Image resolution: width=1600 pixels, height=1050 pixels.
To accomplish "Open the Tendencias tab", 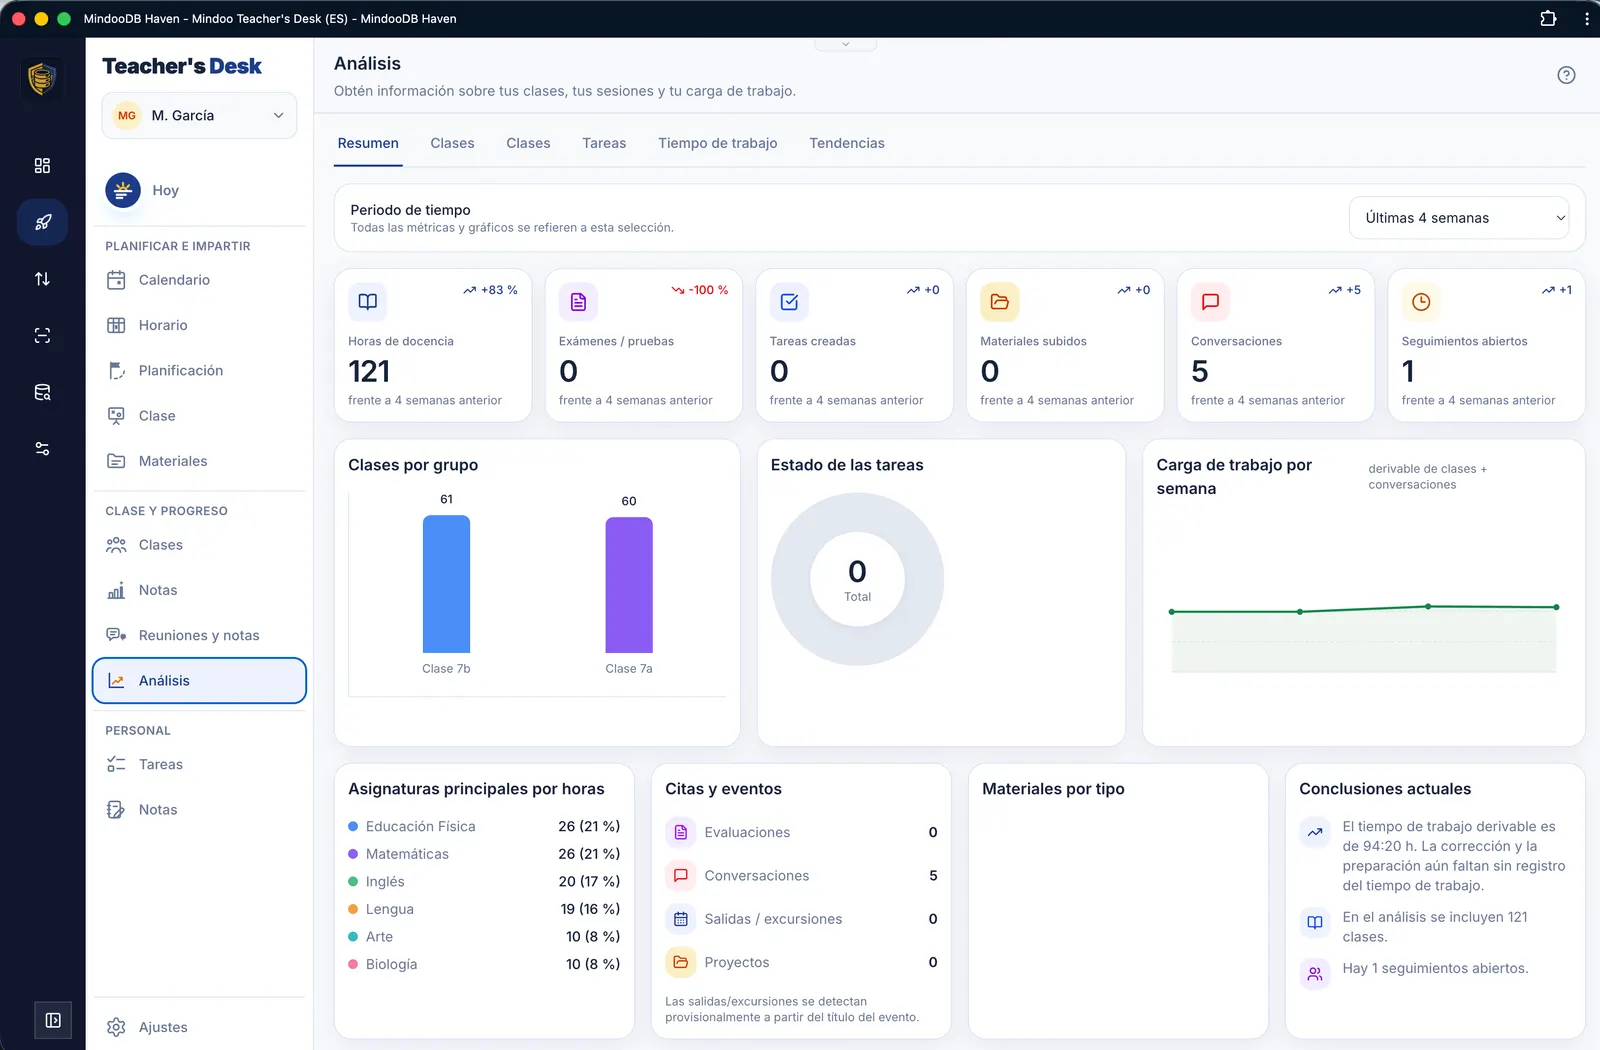I will (x=847, y=143).
